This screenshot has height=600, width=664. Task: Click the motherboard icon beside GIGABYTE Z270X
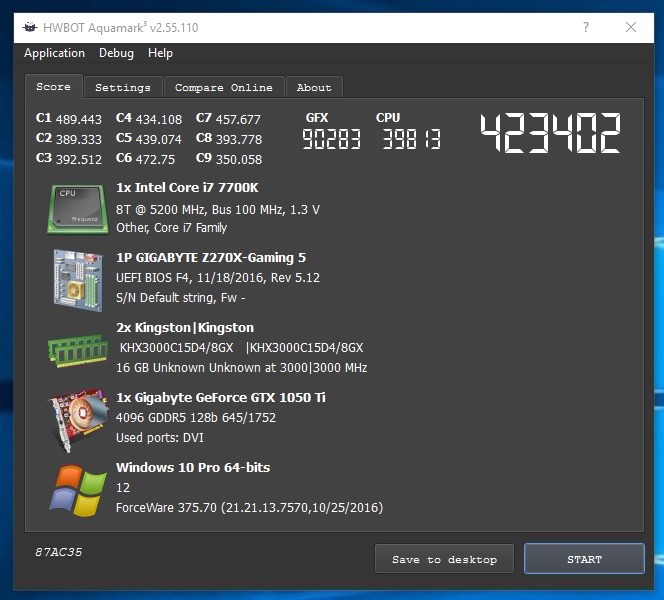click(x=78, y=280)
